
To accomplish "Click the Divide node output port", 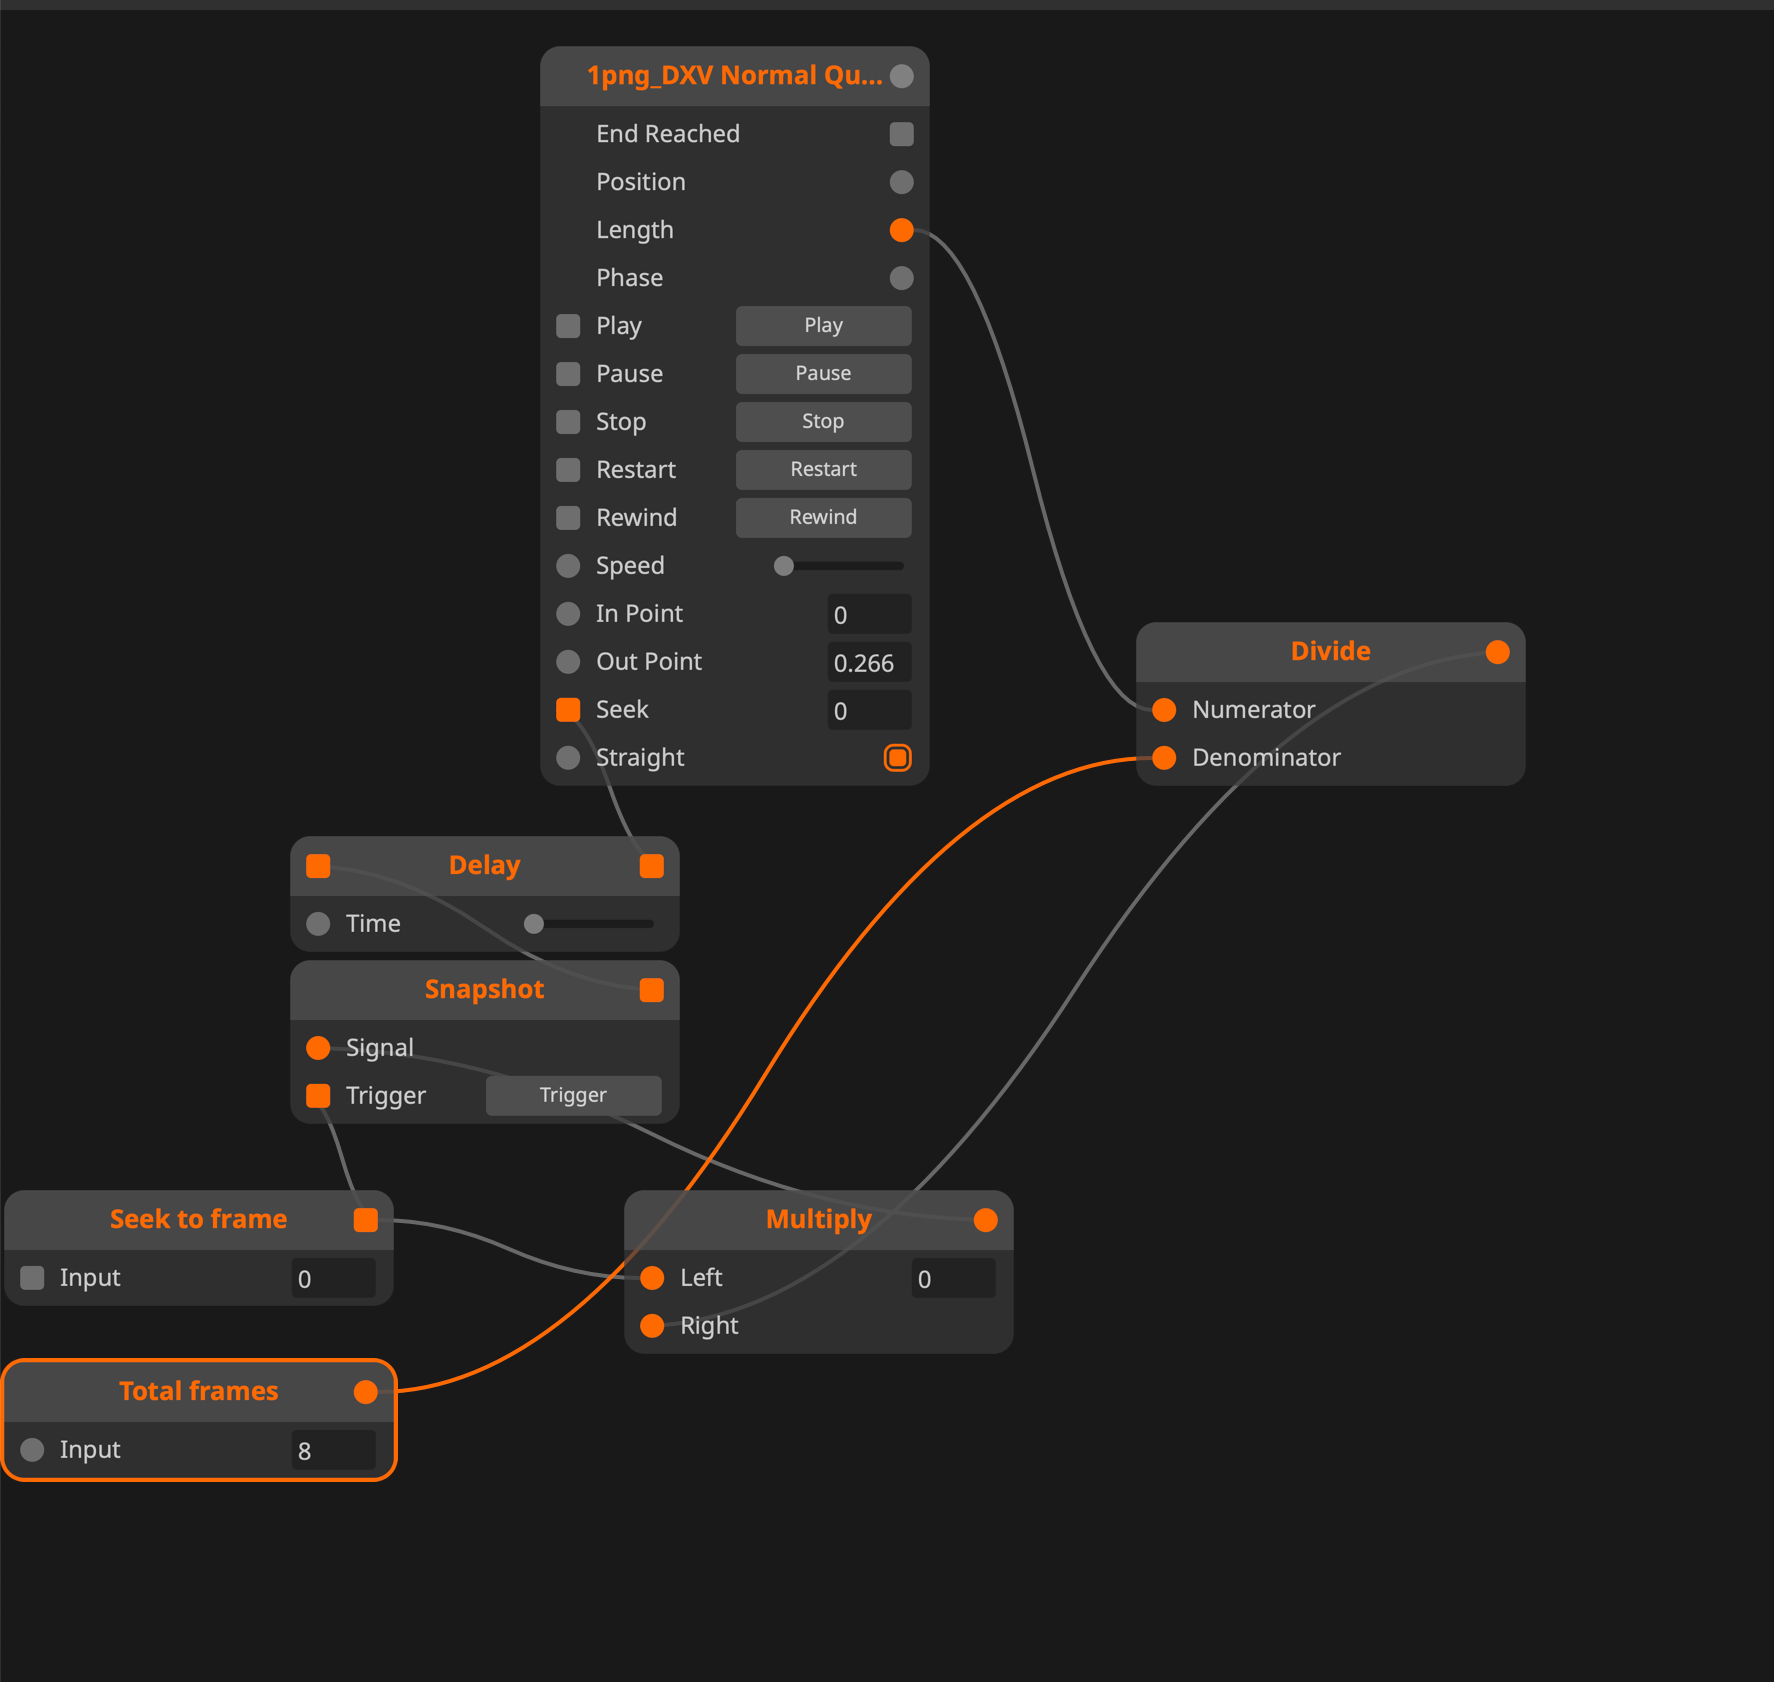I will (x=1497, y=652).
